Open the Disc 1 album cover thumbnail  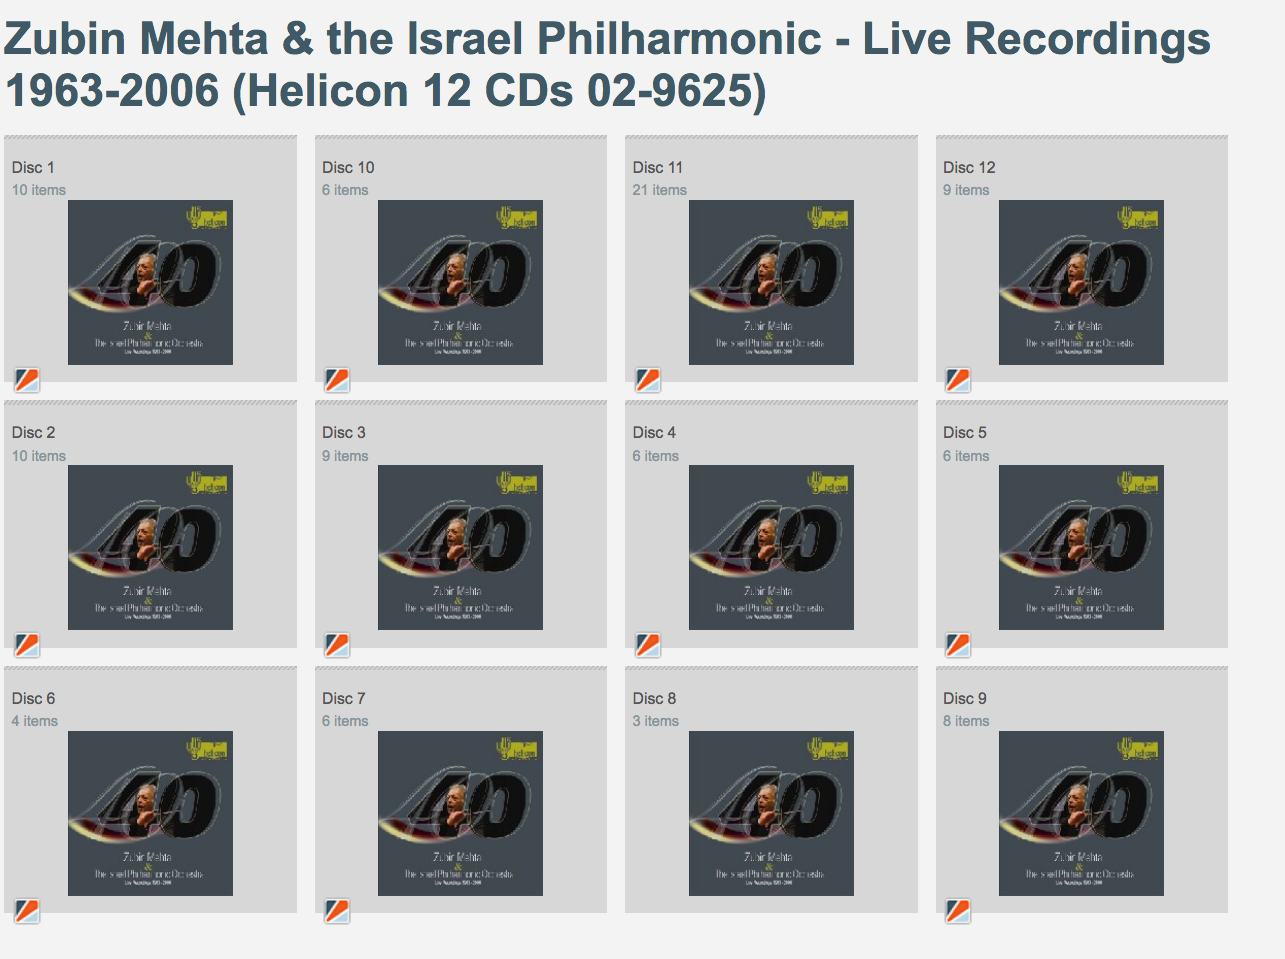tap(150, 282)
